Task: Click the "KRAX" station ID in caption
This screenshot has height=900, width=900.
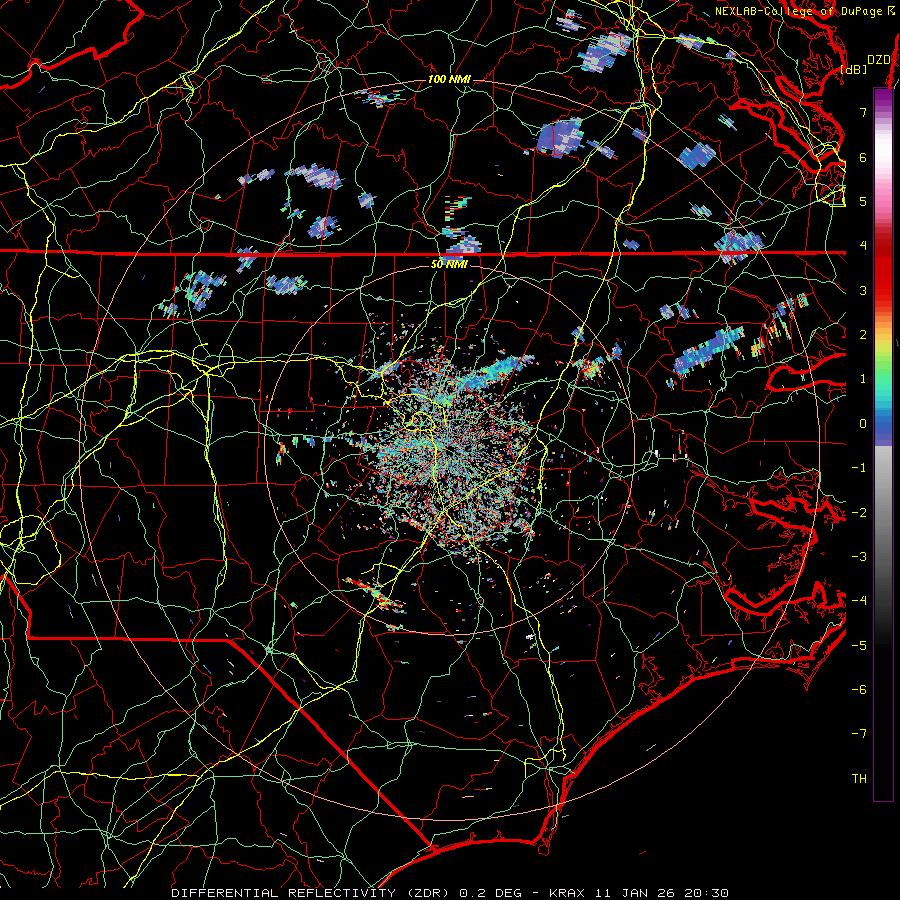Action: [x=567, y=893]
